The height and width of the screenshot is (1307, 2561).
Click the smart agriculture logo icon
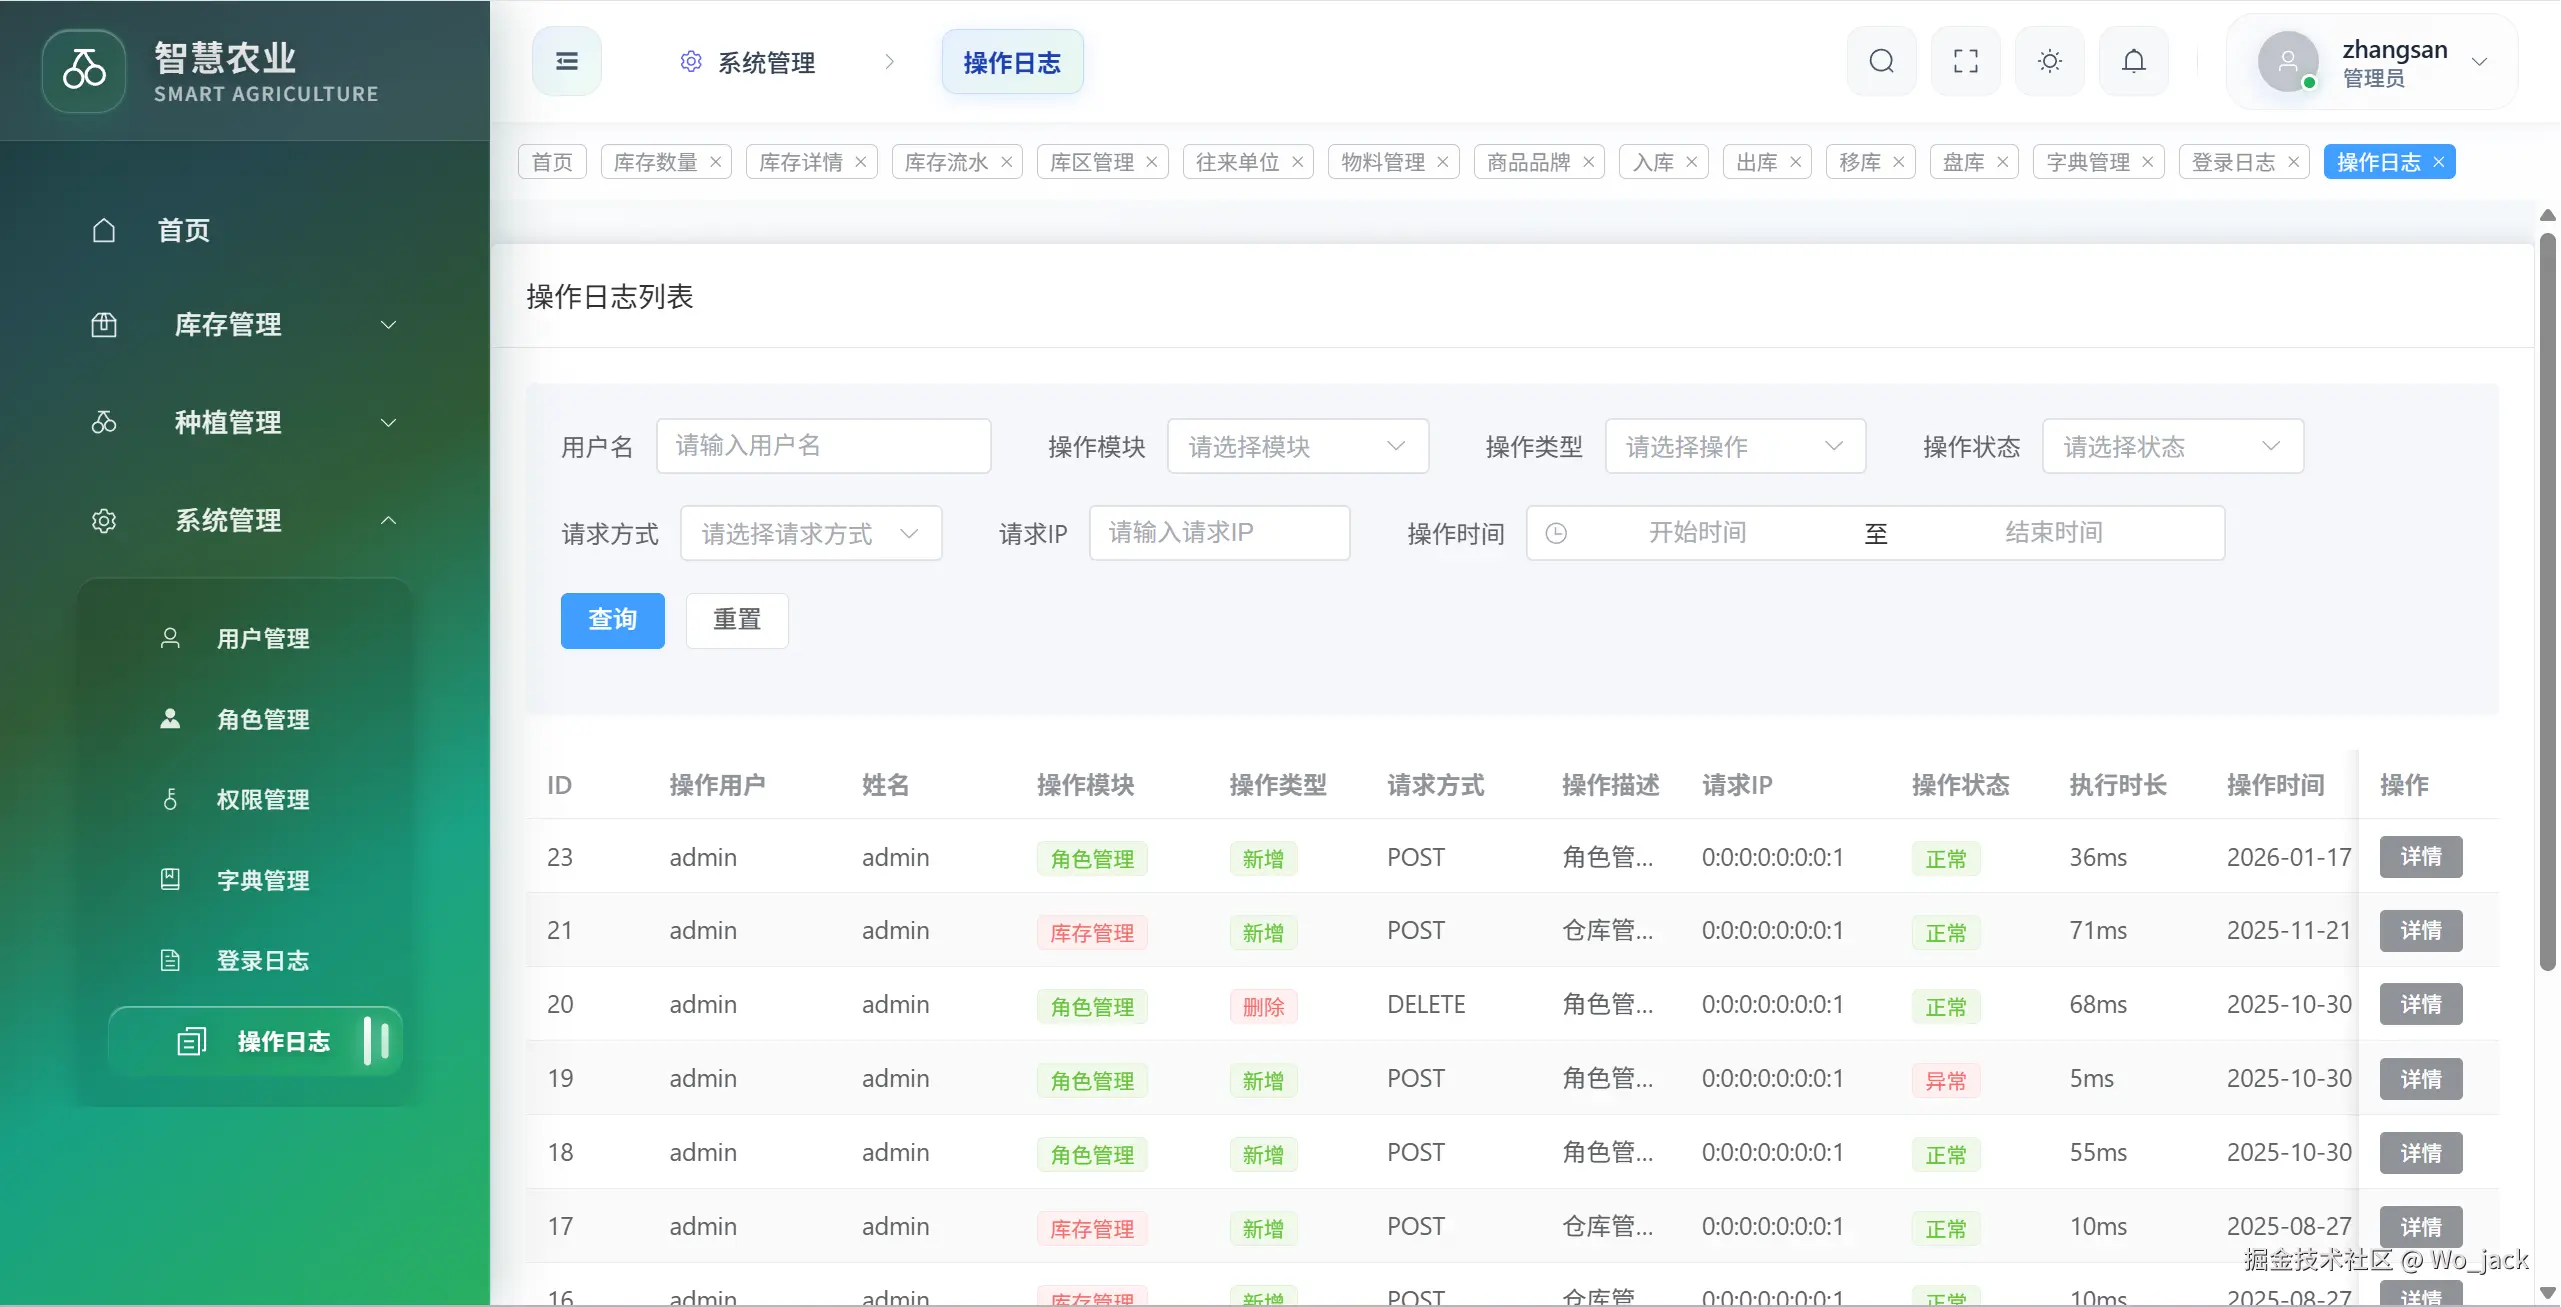pyautogui.click(x=84, y=70)
